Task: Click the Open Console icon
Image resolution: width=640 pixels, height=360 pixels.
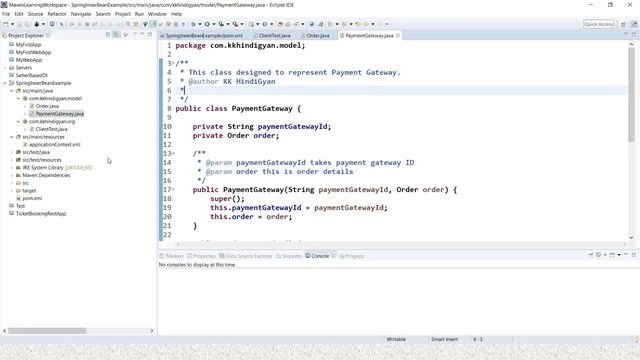Action: tap(612, 255)
